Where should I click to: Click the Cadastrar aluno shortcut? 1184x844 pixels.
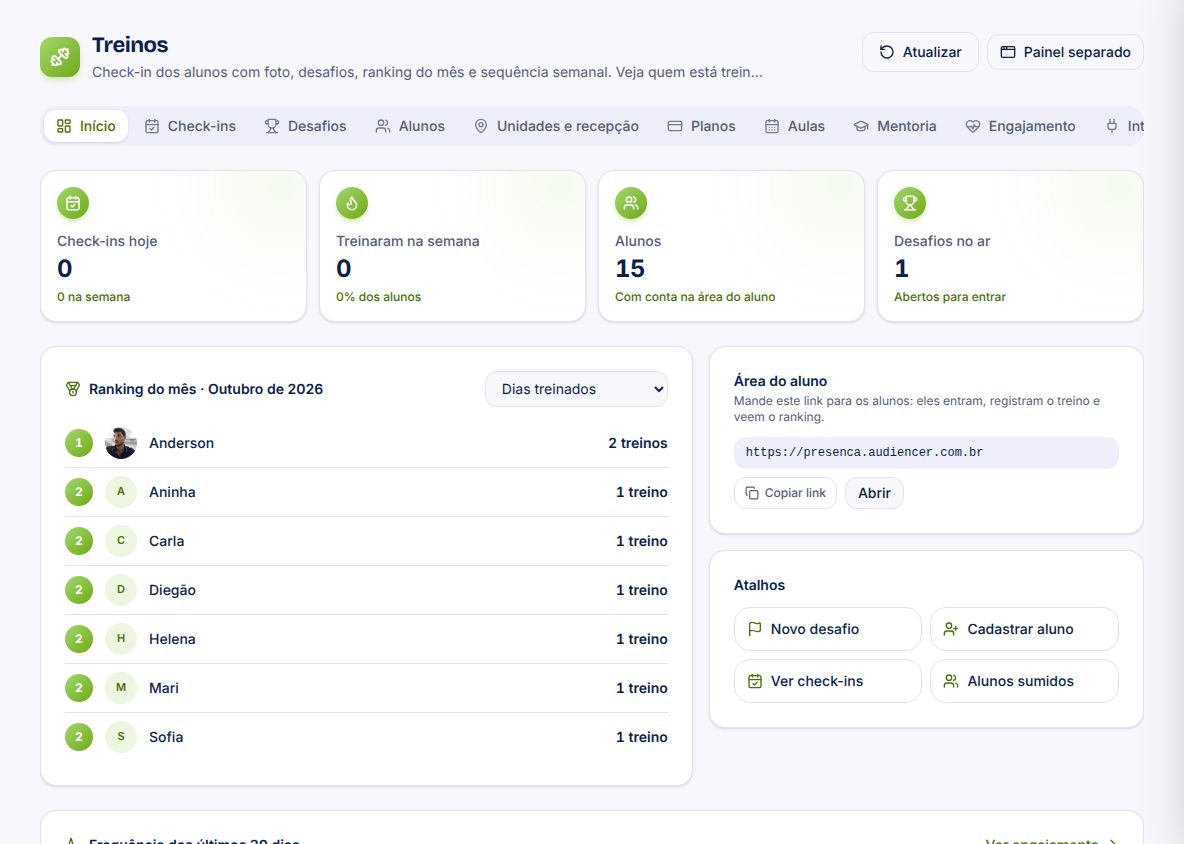(1024, 629)
